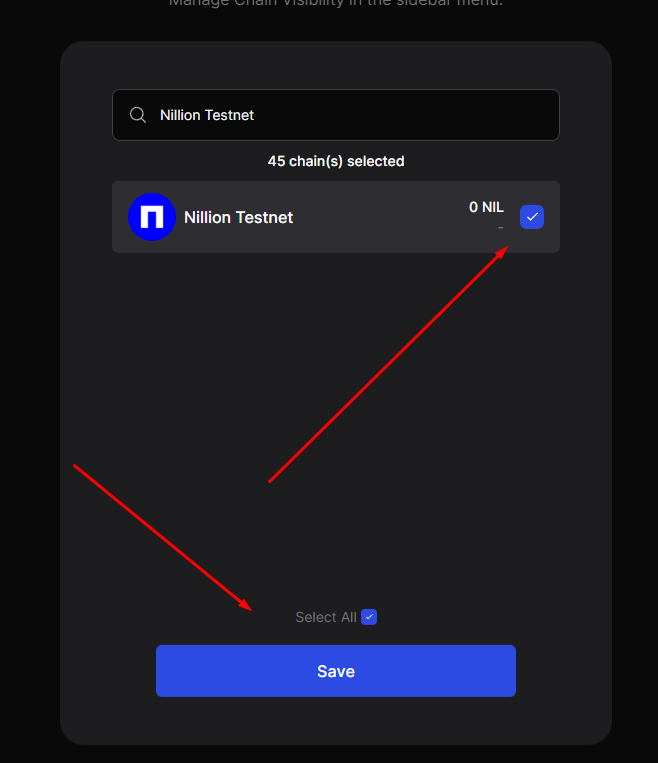Click the 0 NIL balance amount
The width and height of the screenshot is (658, 763).
(x=486, y=207)
